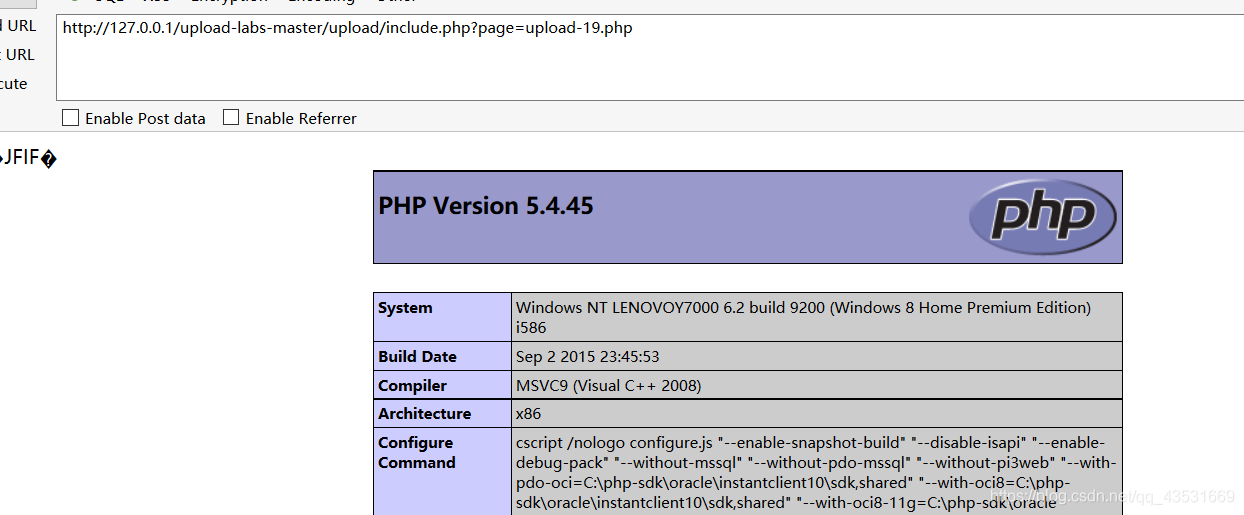Screen dimensions: 1244x515
Task: Select the Windows NT LENOVOY7000 system value
Action: [803, 317]
